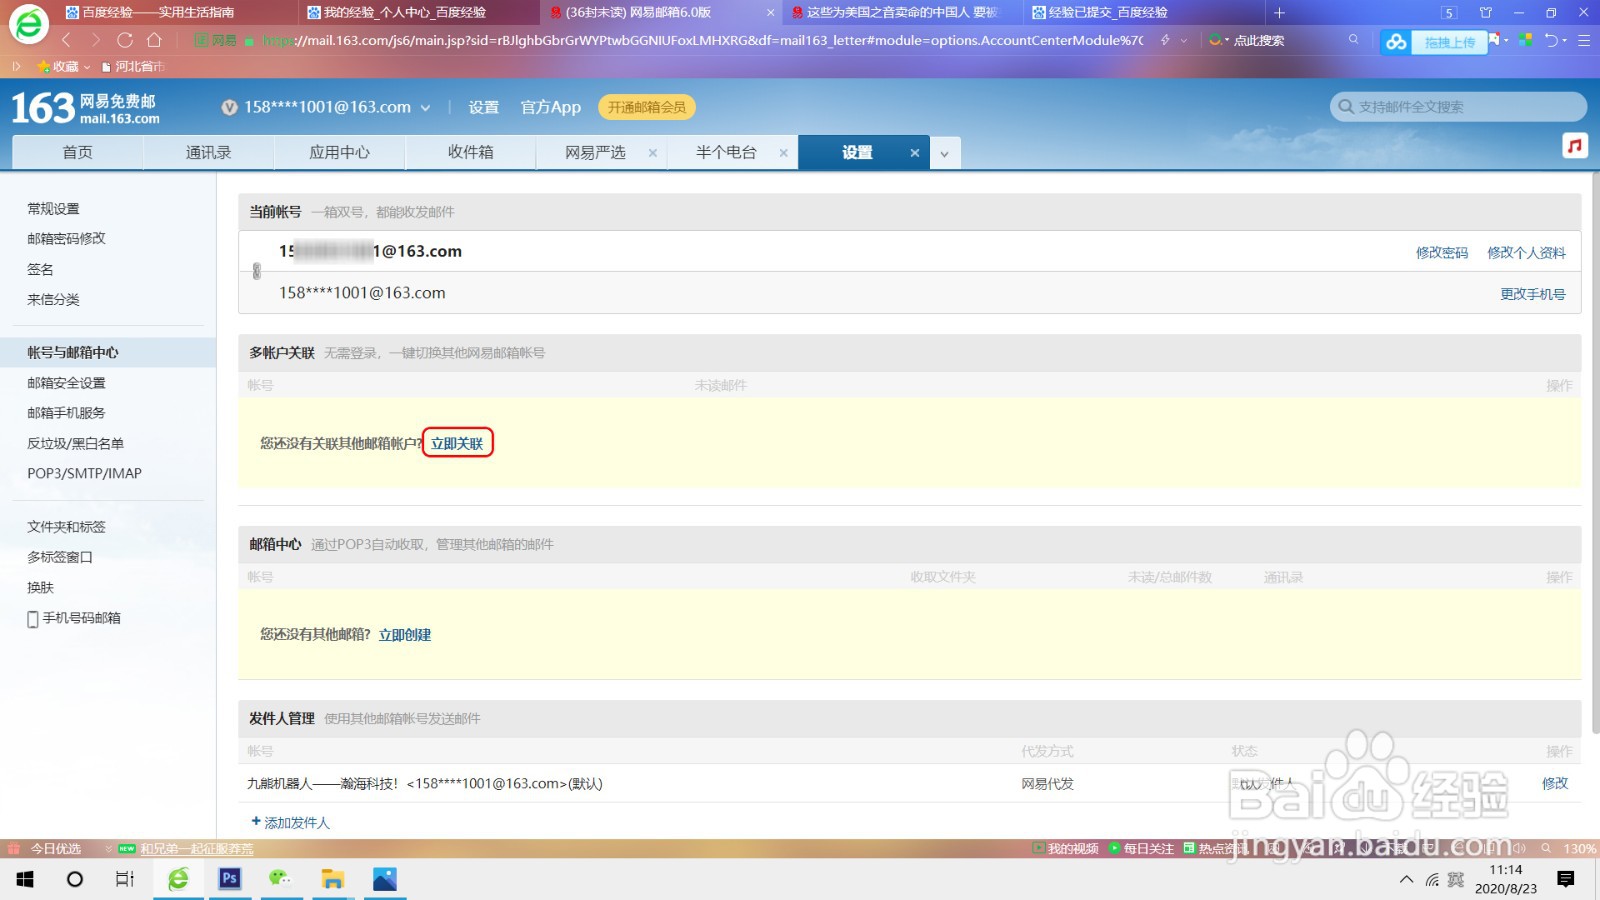Open Photos app on taskbar
The image size is (1600, 900).
point(384,879)
